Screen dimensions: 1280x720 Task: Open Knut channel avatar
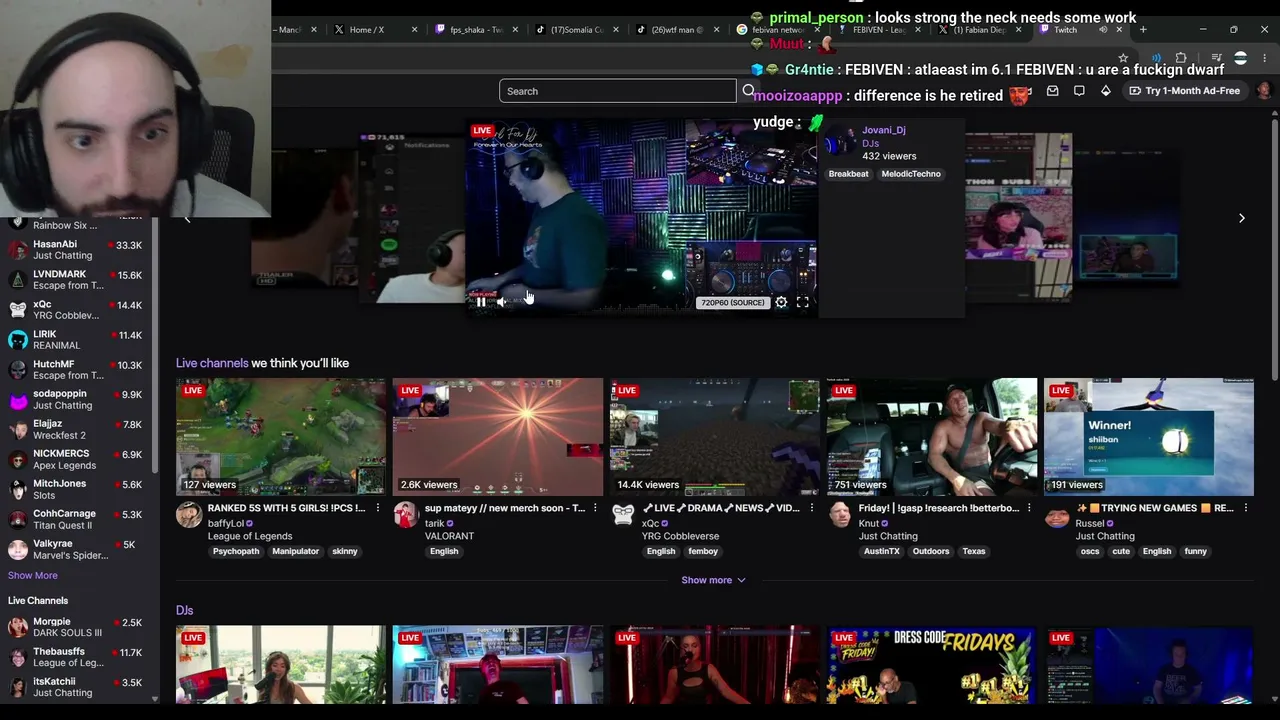pyautogui.click(x=839, y=515)
